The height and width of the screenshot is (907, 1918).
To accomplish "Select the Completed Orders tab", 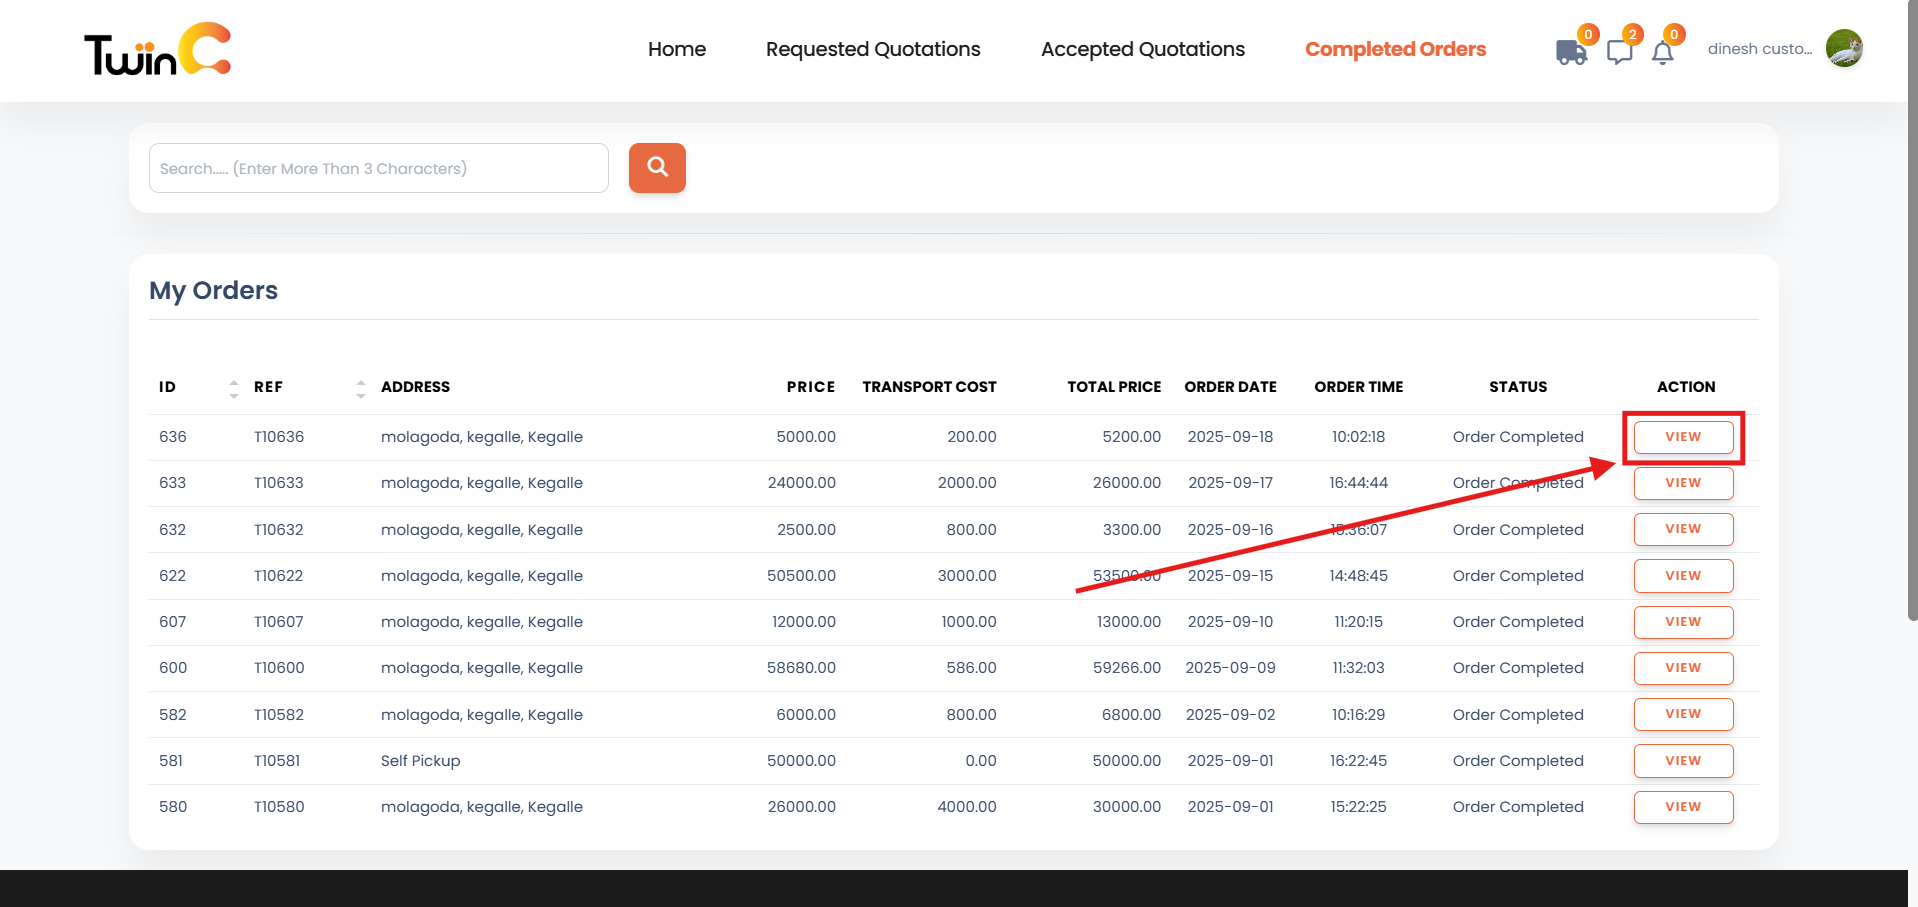I will tap(1395, 49).
